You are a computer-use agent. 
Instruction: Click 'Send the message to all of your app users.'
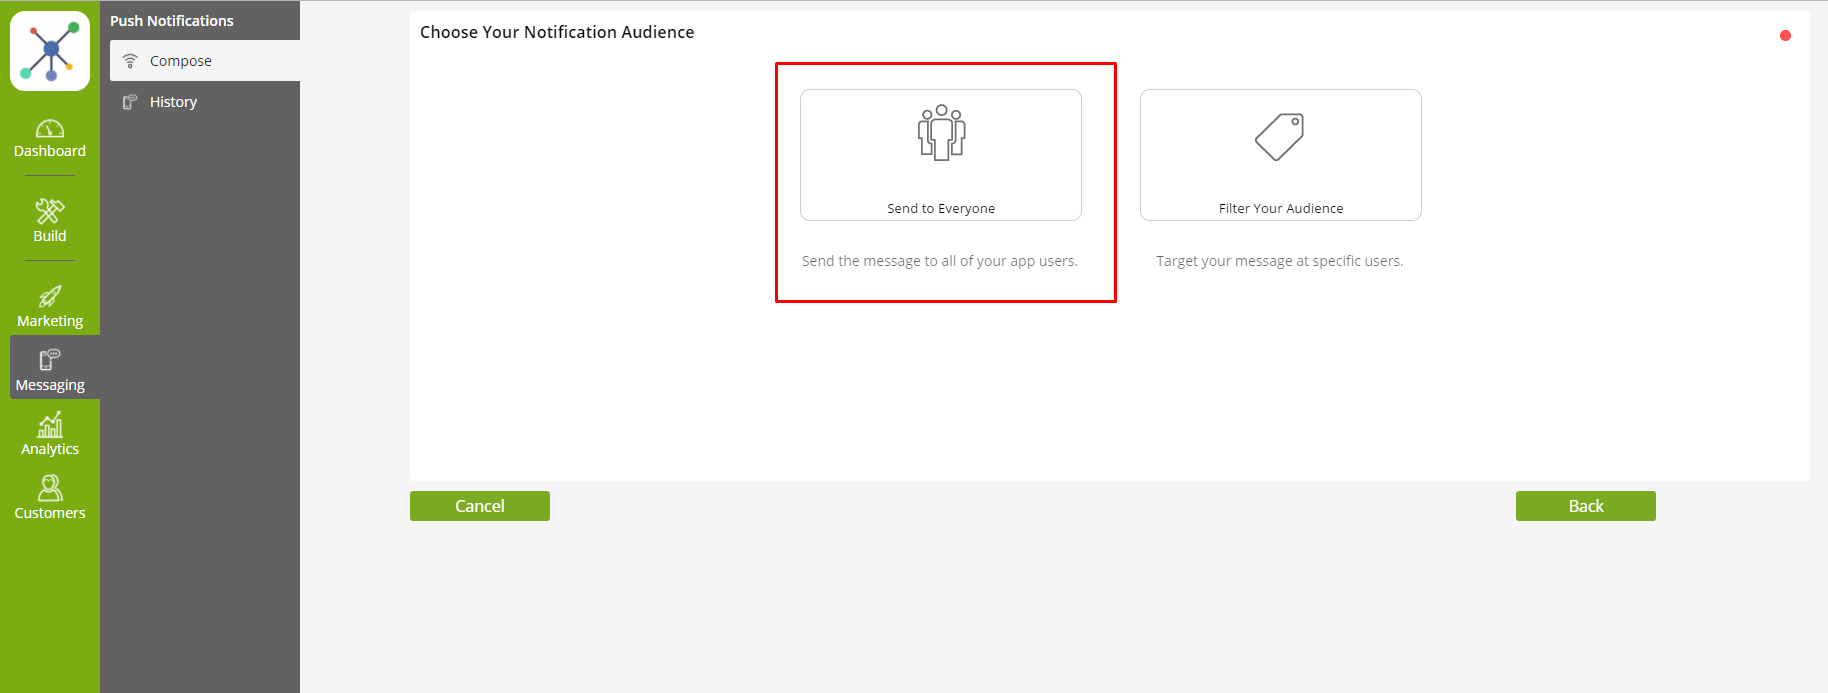940,261
